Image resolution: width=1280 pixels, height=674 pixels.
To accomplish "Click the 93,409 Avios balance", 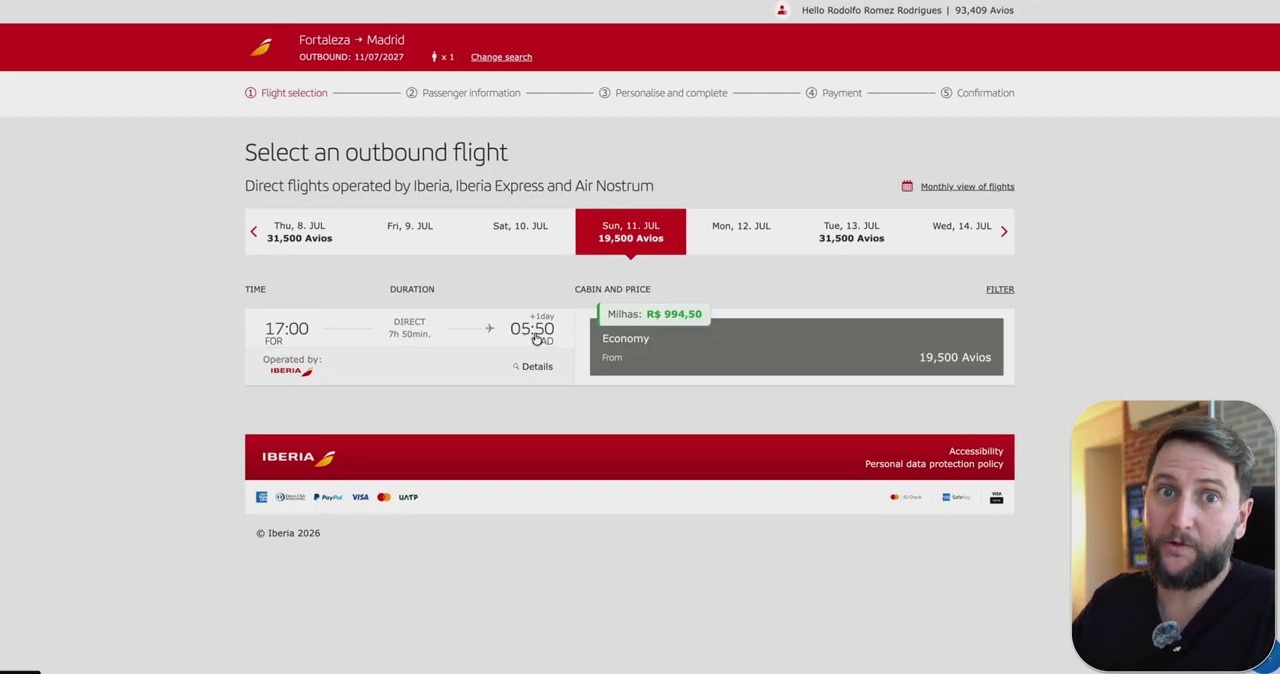I will 984,10.
